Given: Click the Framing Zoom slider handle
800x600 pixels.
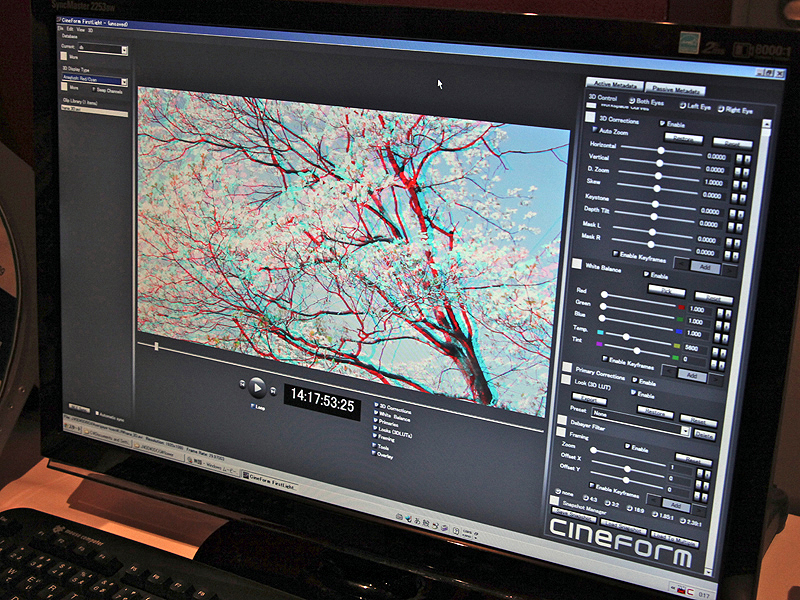Looking at the screenshot, I should [593, 450].
